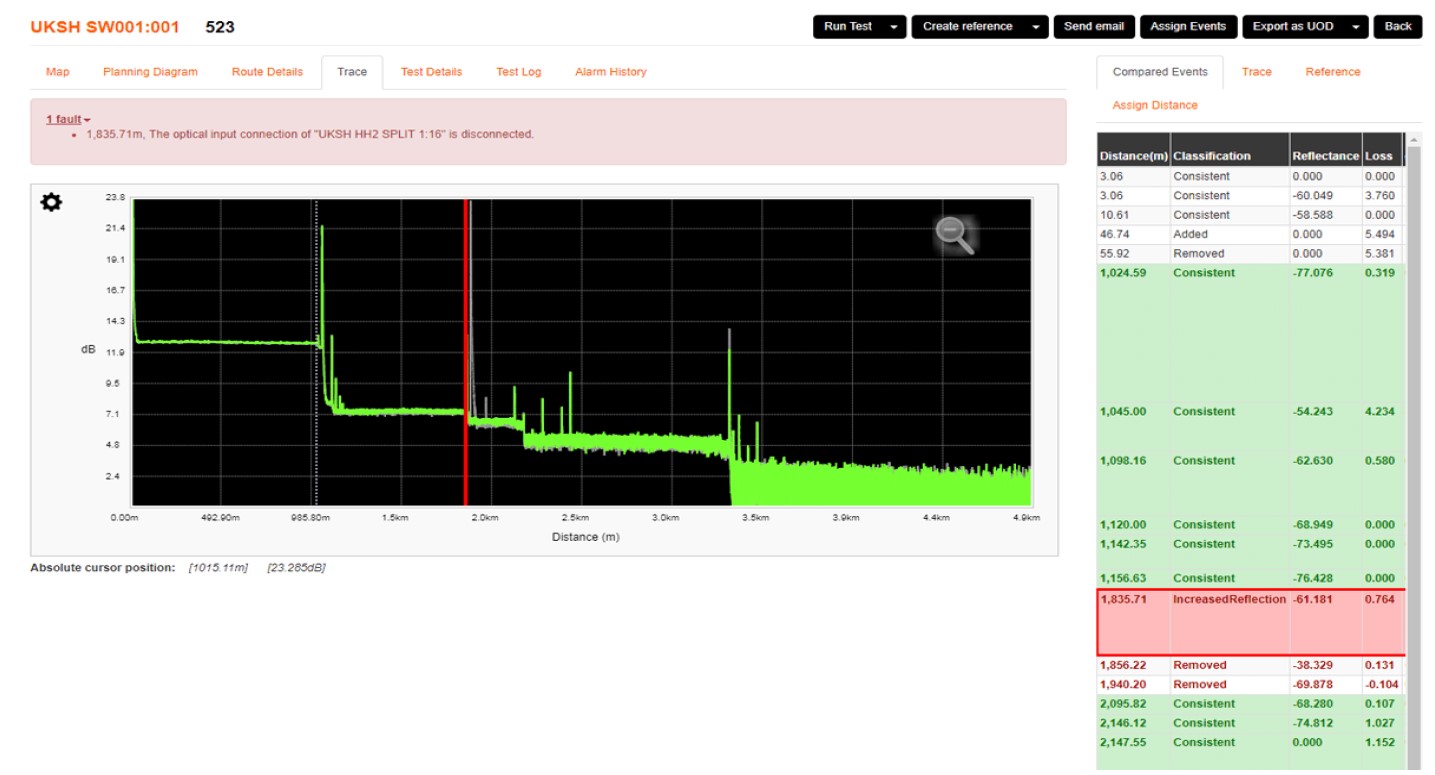Click the Assign Events button
The height and width of the screenshot is (775, 1435).
point(1188,27)
